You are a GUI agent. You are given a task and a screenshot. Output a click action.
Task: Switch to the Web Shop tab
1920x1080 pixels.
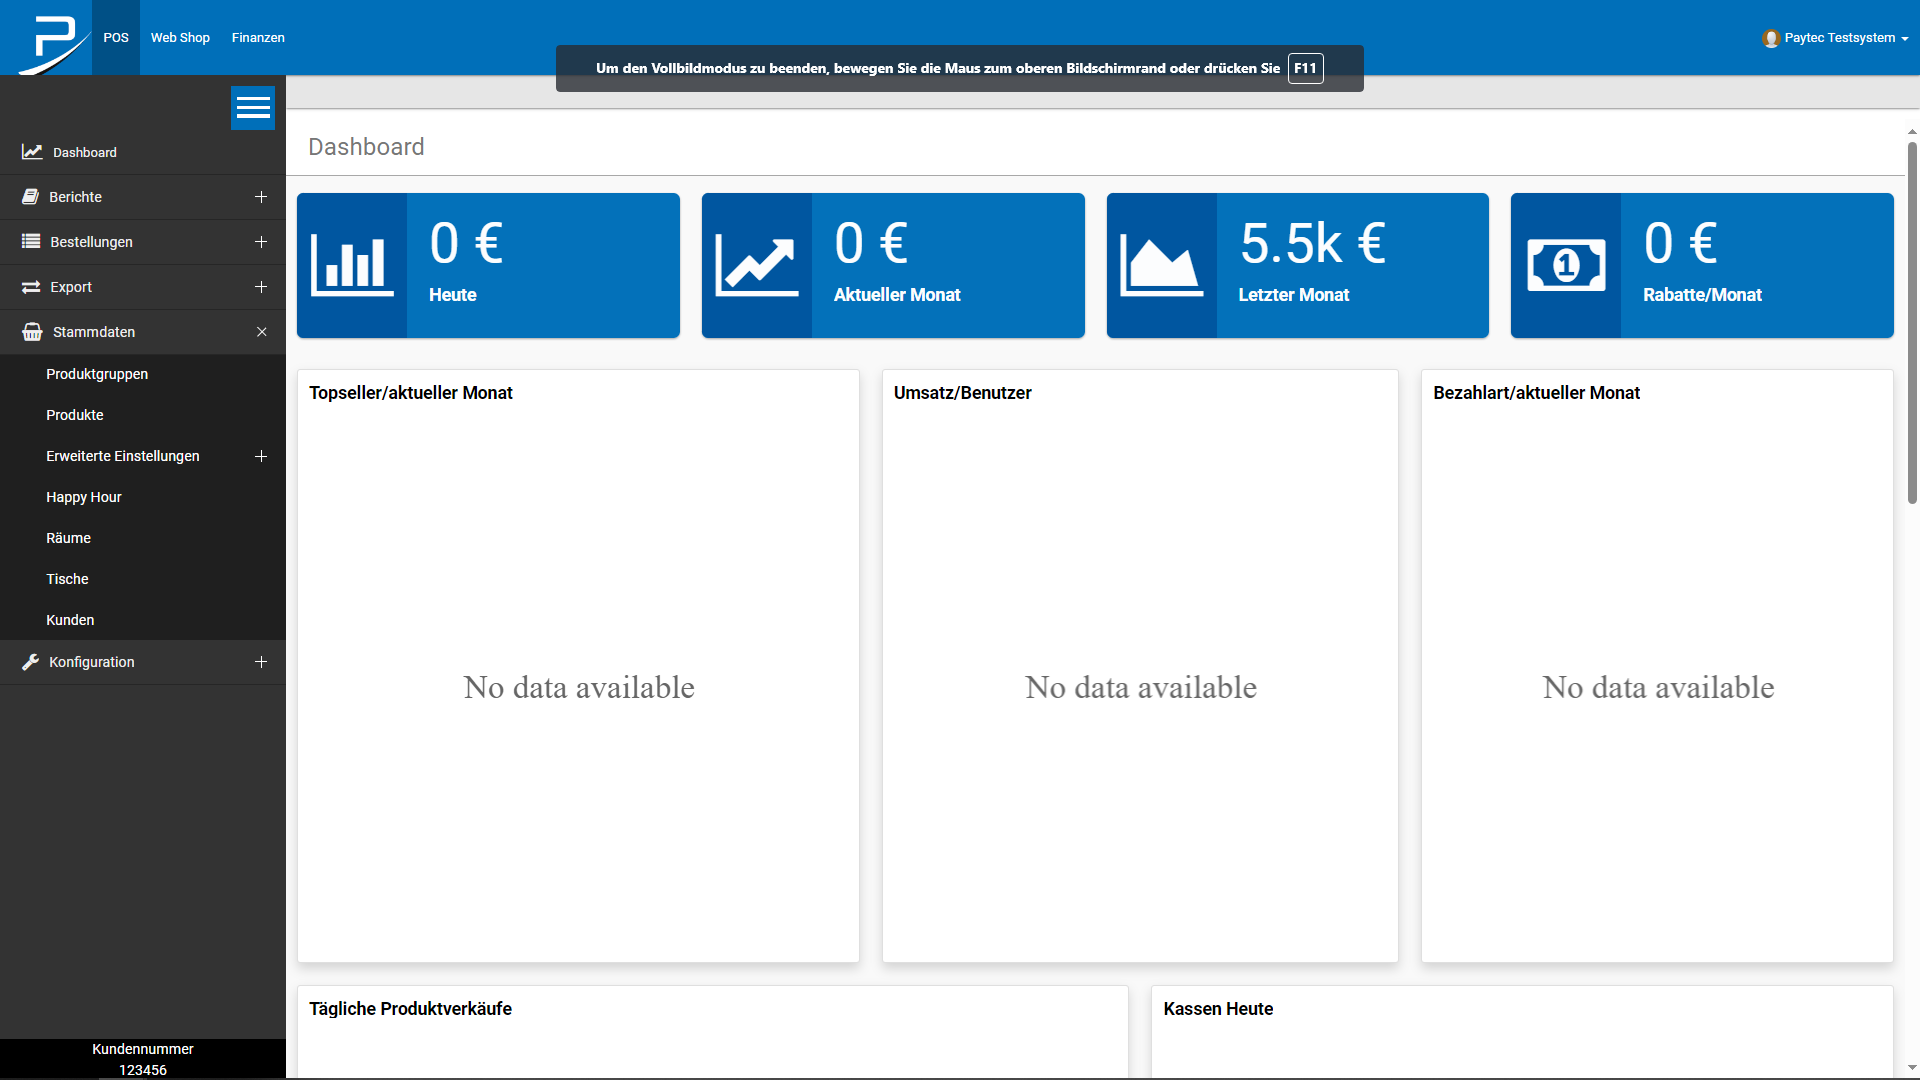point(180,38)
